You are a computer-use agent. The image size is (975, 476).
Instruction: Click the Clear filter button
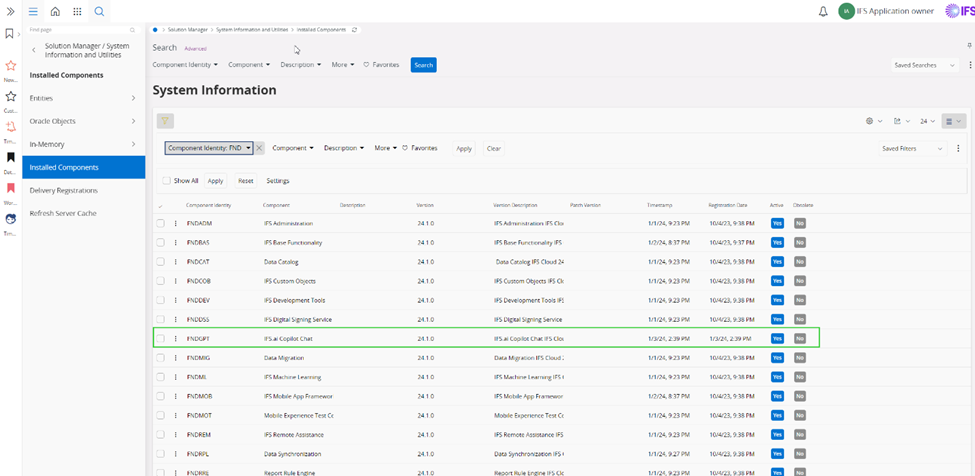pyautogui.click(x=493, y=148)
